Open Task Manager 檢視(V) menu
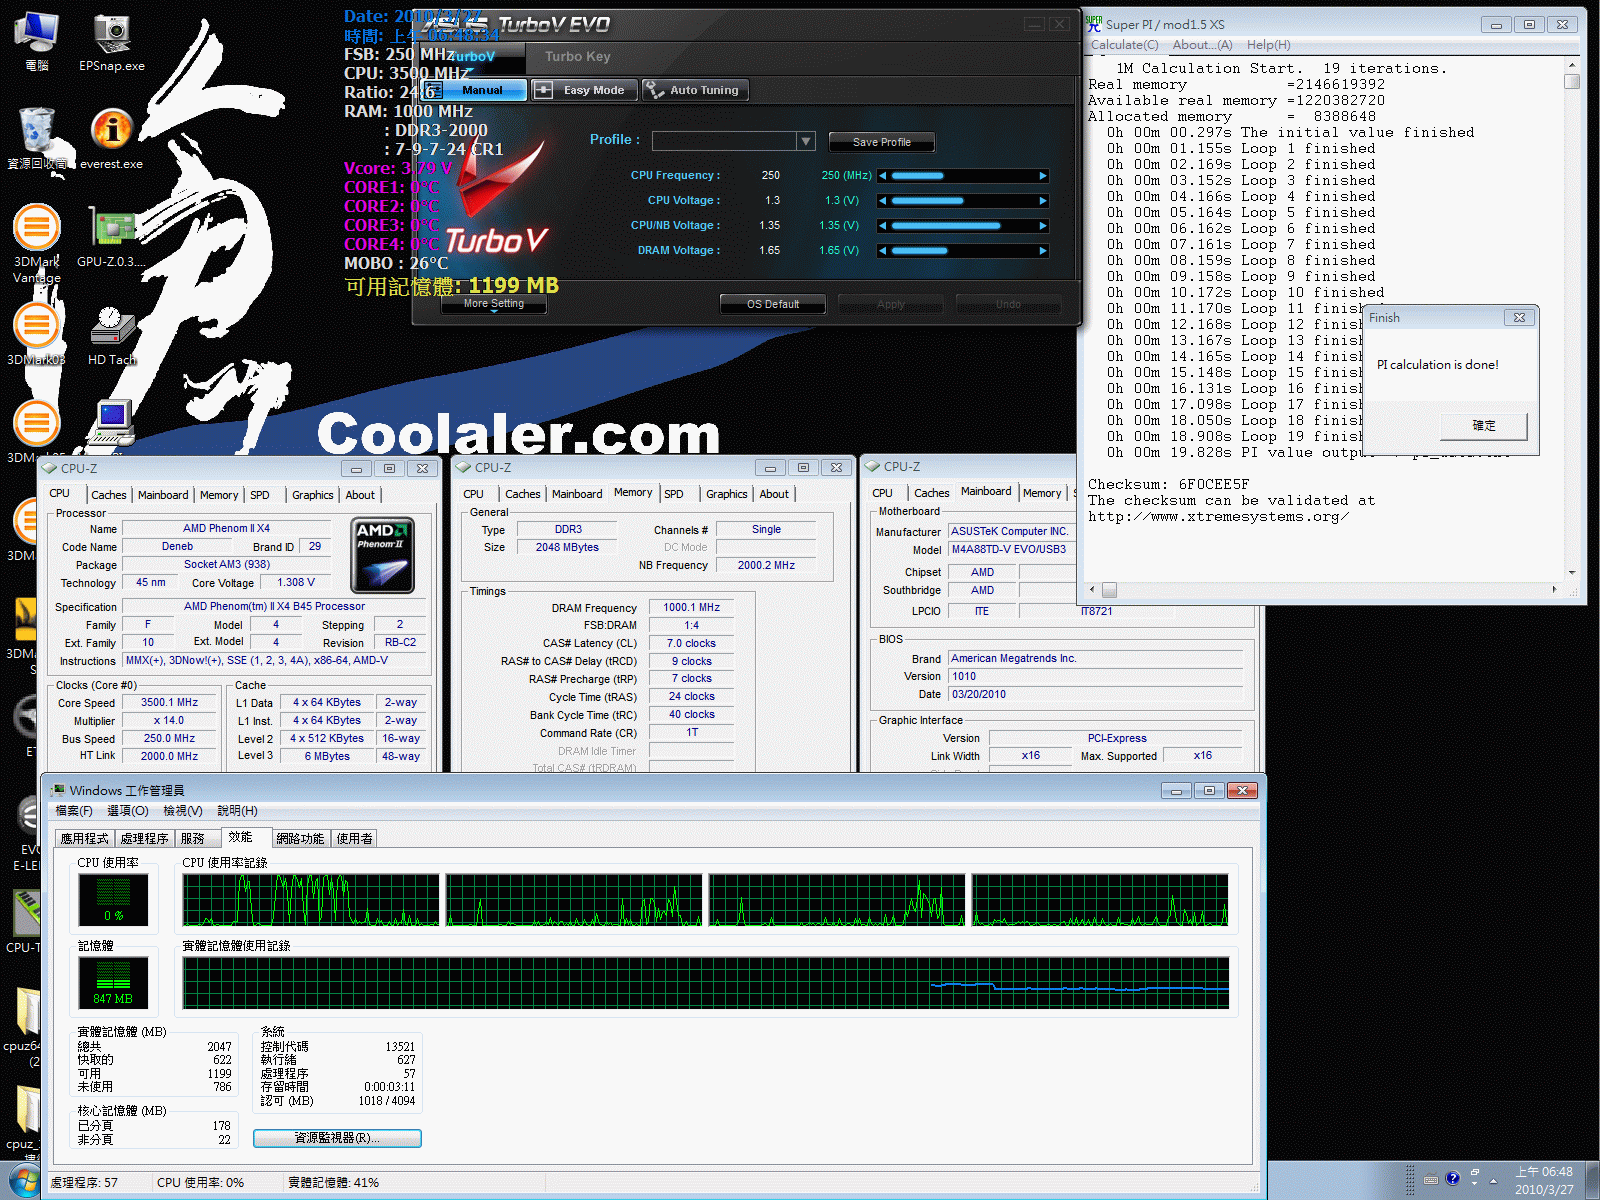The width and height of the screenshot is (1600, 1200). pyautogui.click(x=183, y=811)
